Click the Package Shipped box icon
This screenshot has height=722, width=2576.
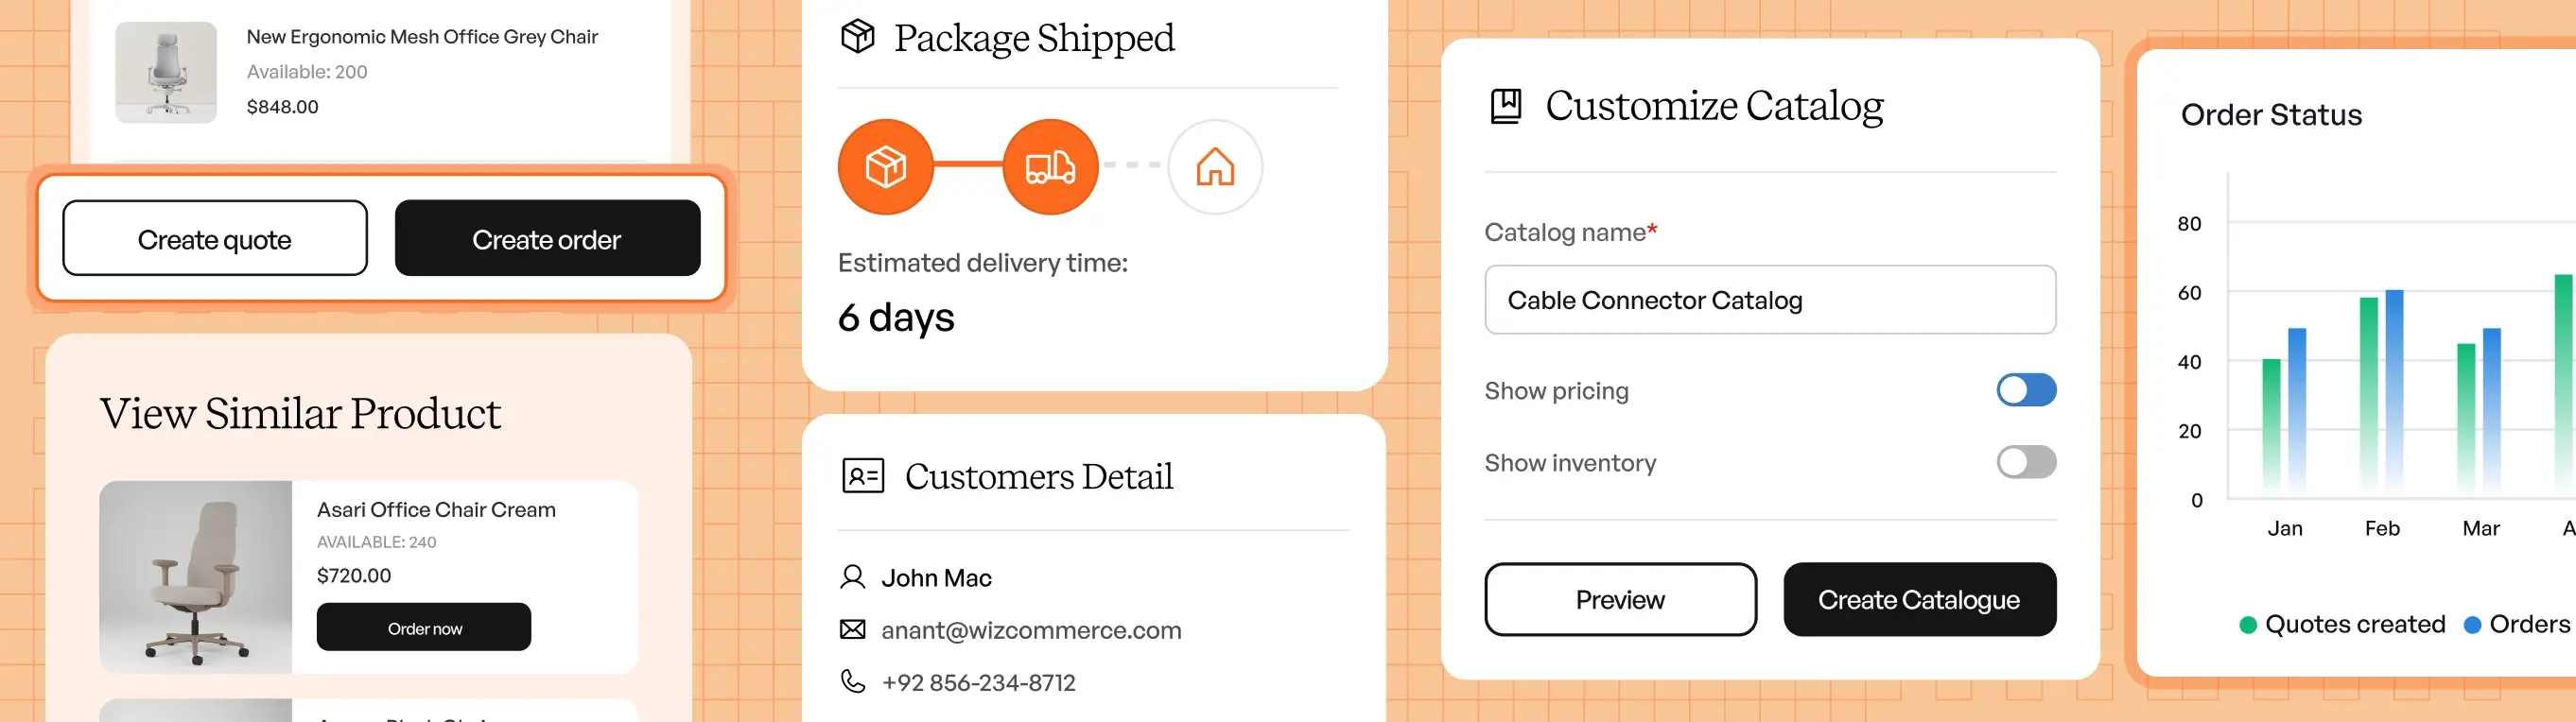pyautogui.click(x=857, y=37)
